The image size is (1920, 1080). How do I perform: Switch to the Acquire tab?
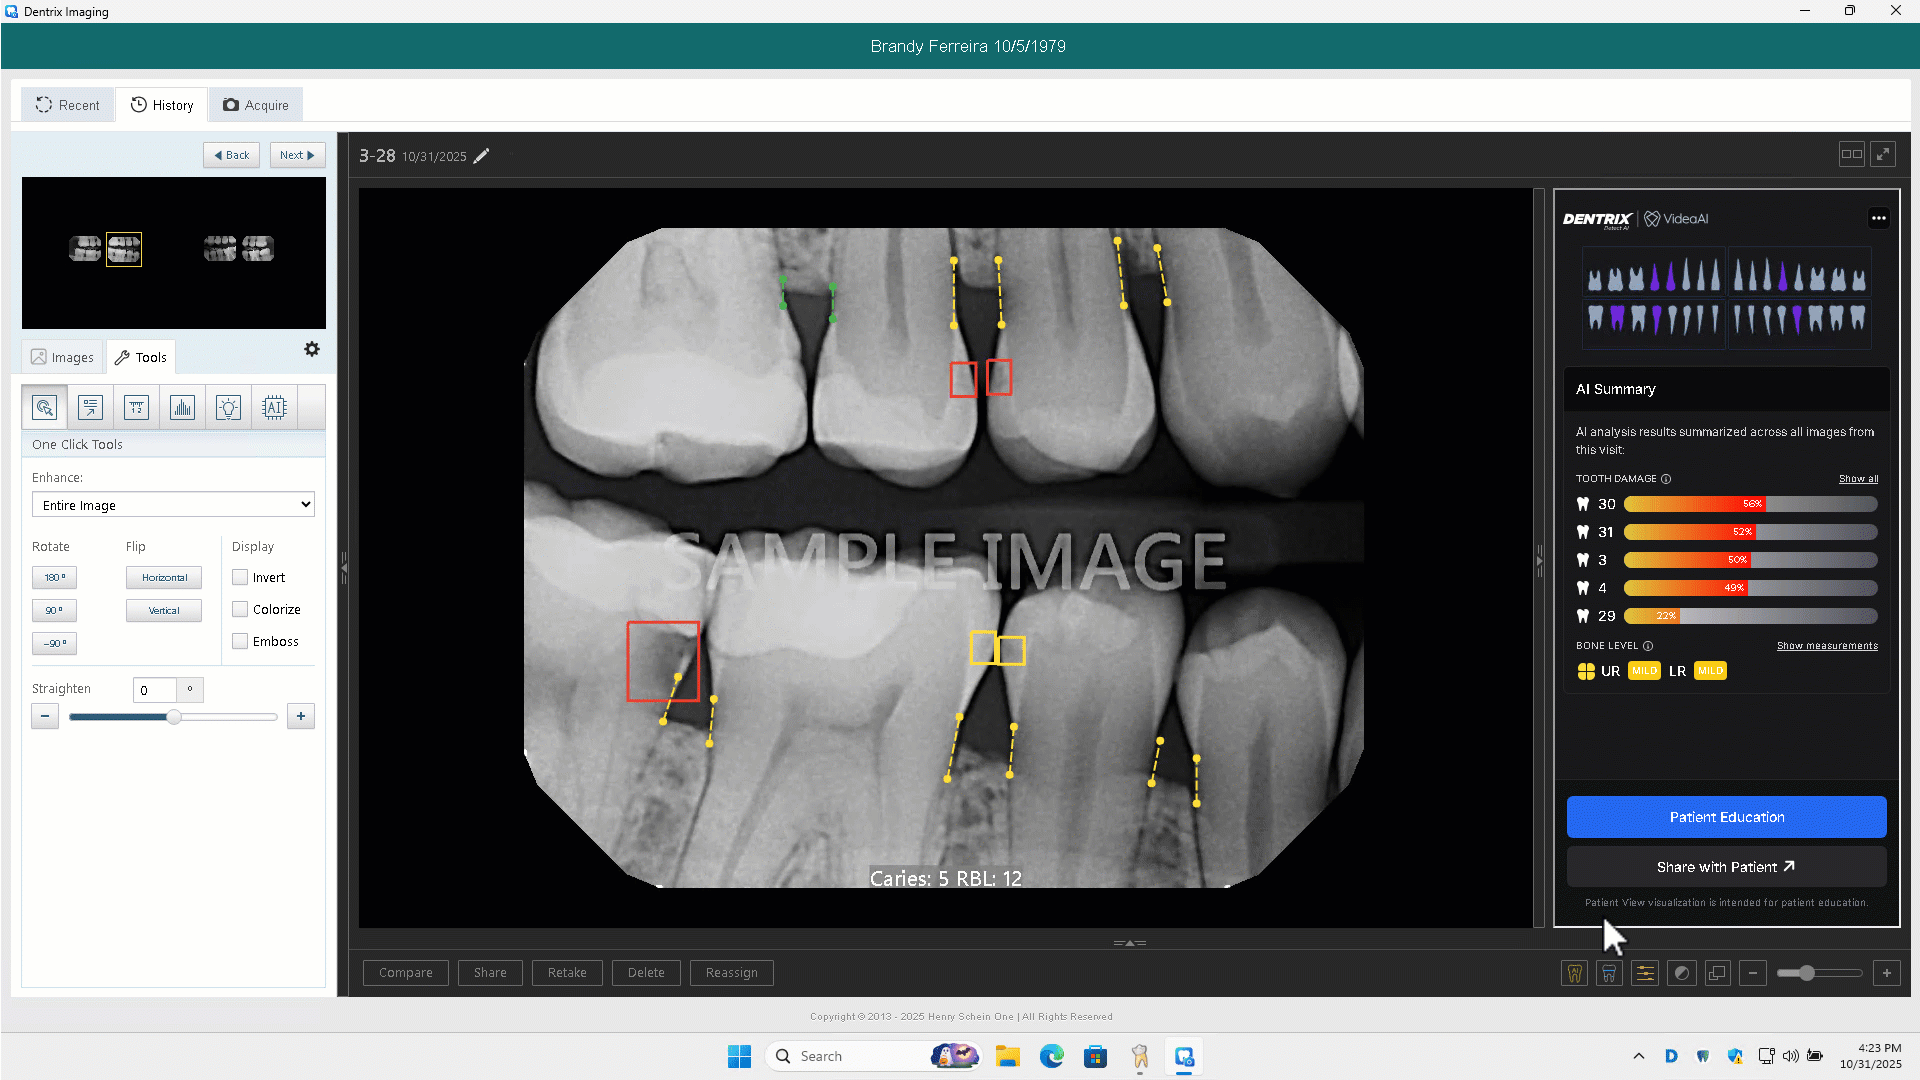(x=256, y=105)
